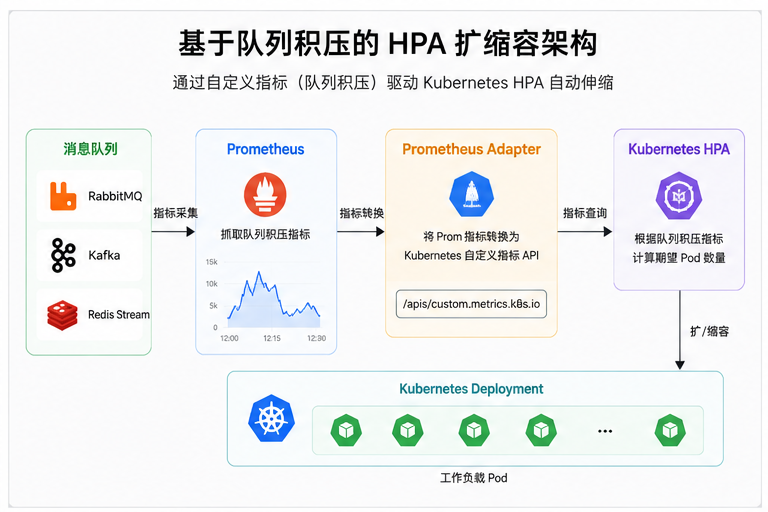Select the purple Kubernetes HPA heading
Image resolution: width=768 pixels, height=512 pixels.
point(679,149)
